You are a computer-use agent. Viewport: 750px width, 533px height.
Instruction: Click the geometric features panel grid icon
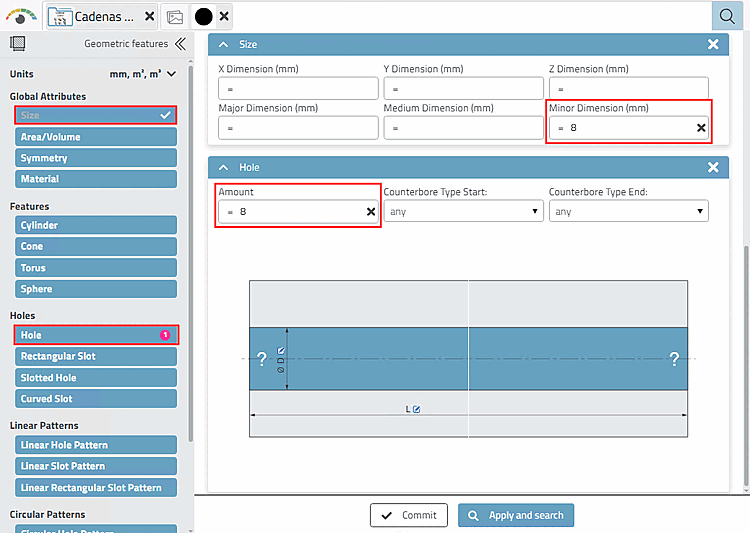click(x=18, y=44)
